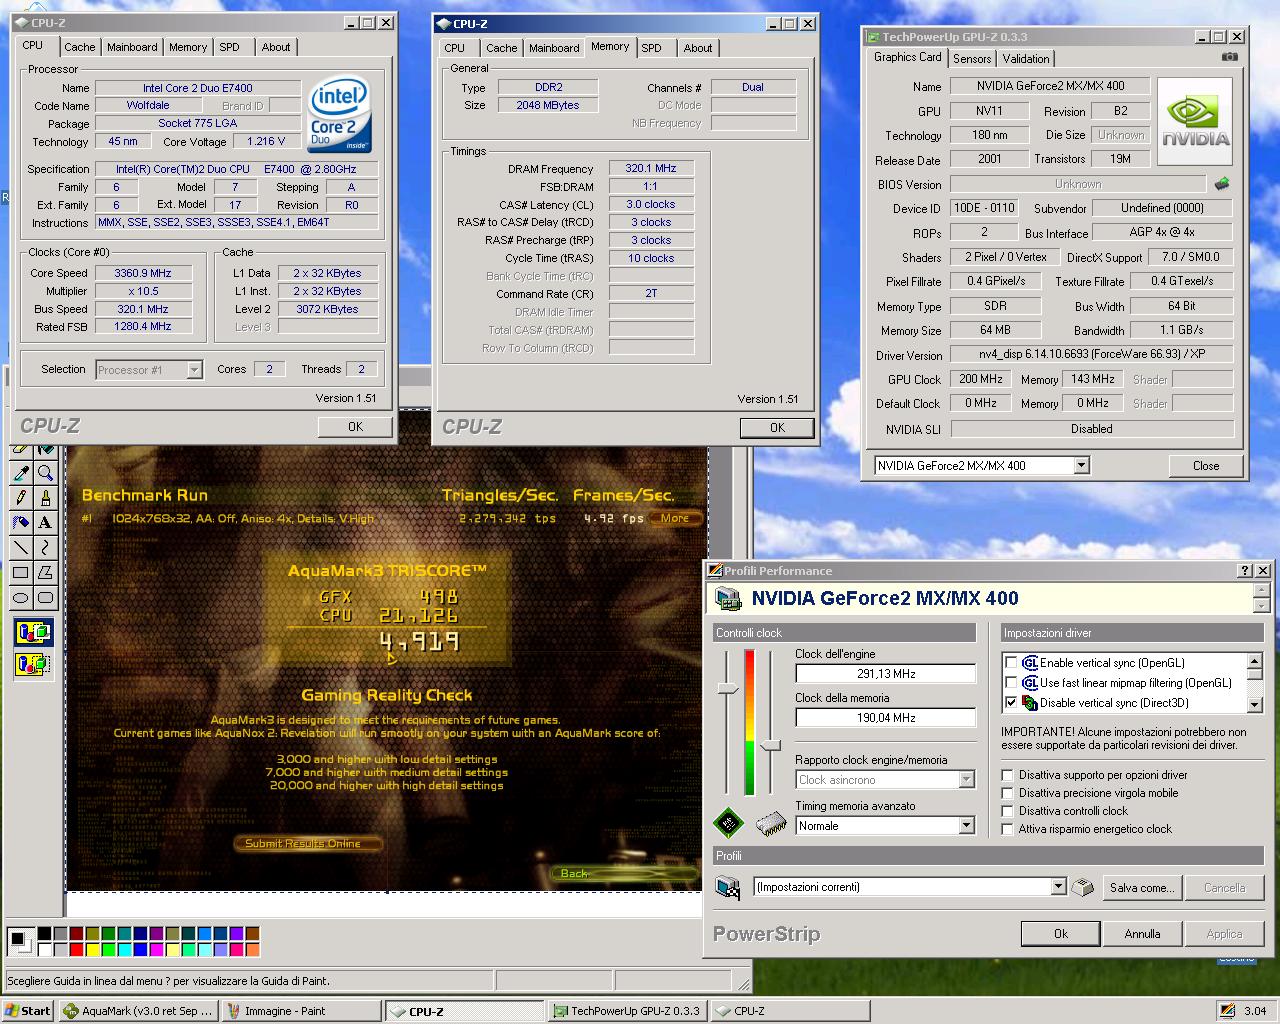1280x1024 pixels.
Task: Open the CPU-Z Processor #1 selection dropdown
Action: tap(194, 370)
